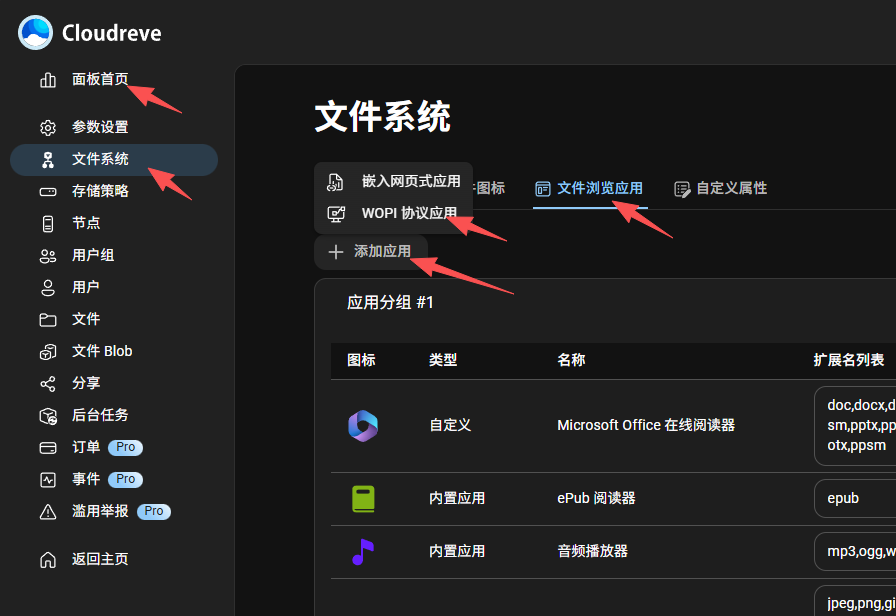Select the 后台任务 sidebar icon
The width and height of the screenshot is (896, 616).
click(x=47, y=415)
